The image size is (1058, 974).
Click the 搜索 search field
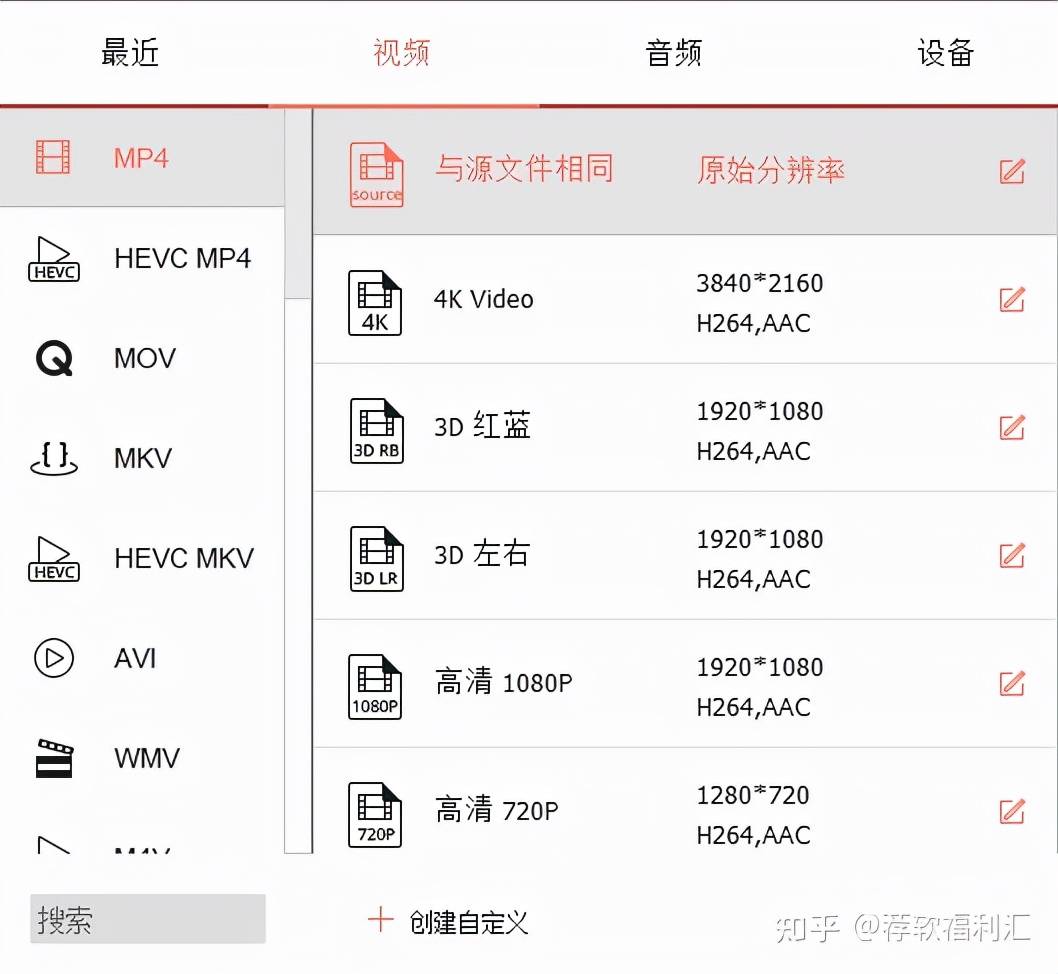pyautogui.click(x=148, y=919)
